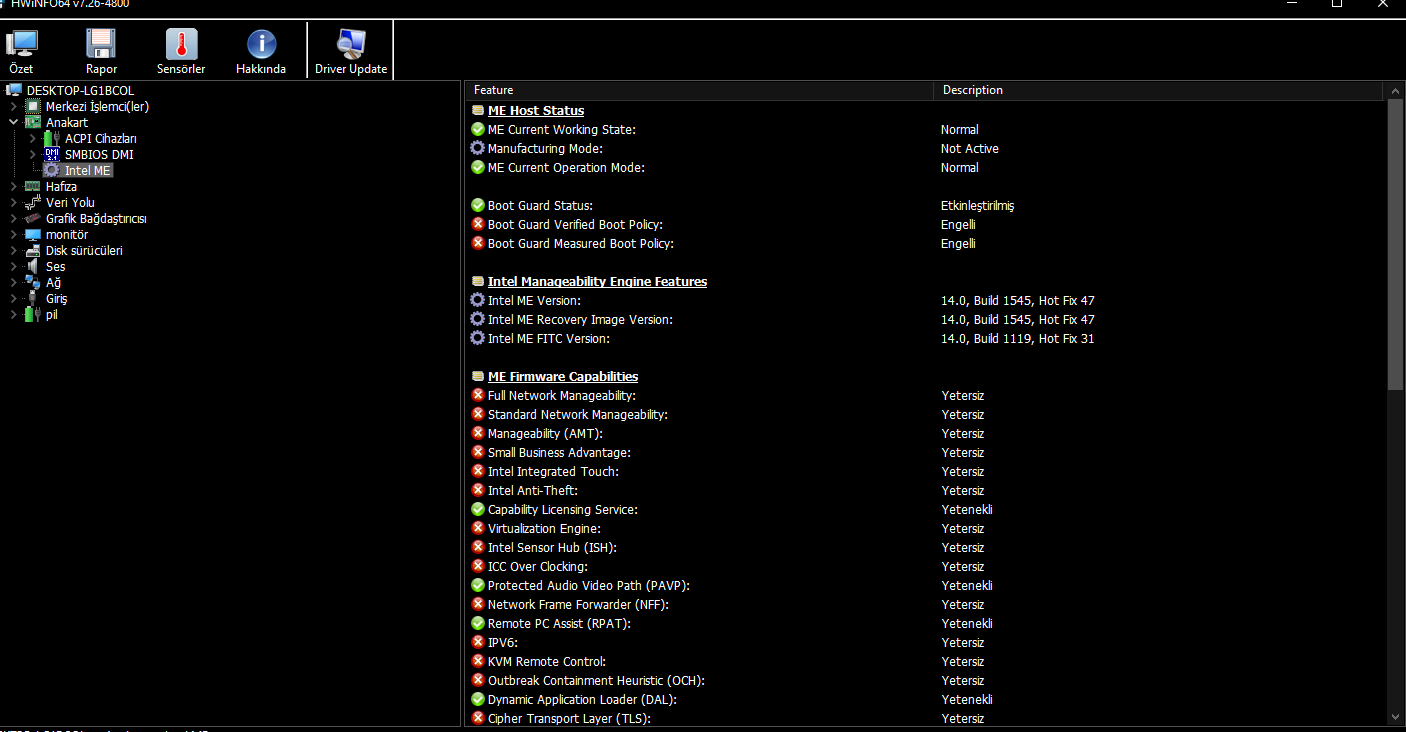Select the Intel ME FITC Version row
Screen dimensions: 1406x732
tap(927, 338)
